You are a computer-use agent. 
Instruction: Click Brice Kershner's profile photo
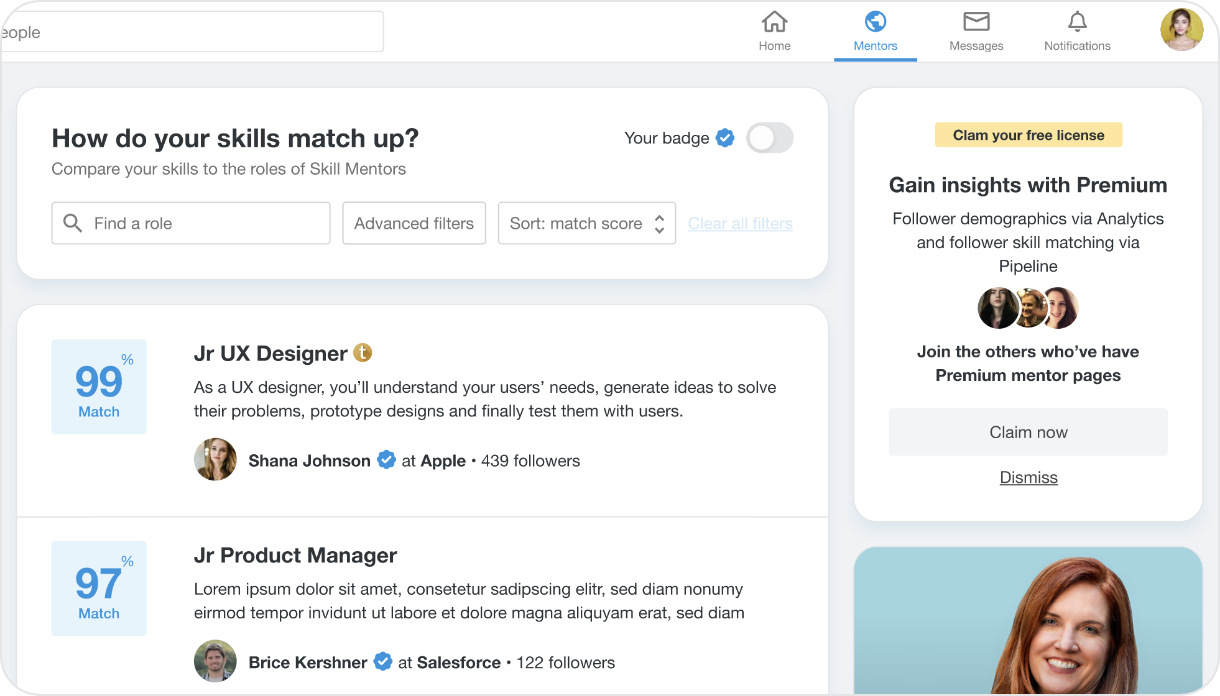coord(215,662)
